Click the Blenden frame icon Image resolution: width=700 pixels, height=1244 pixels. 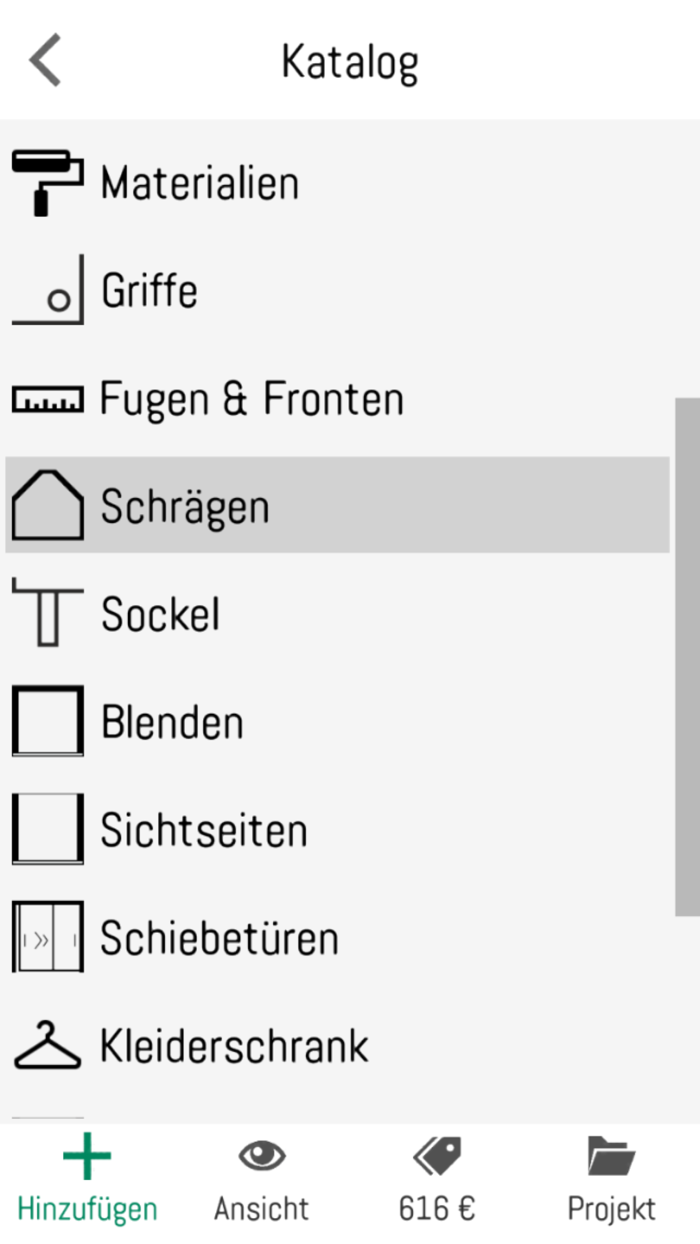coord(45,722)
